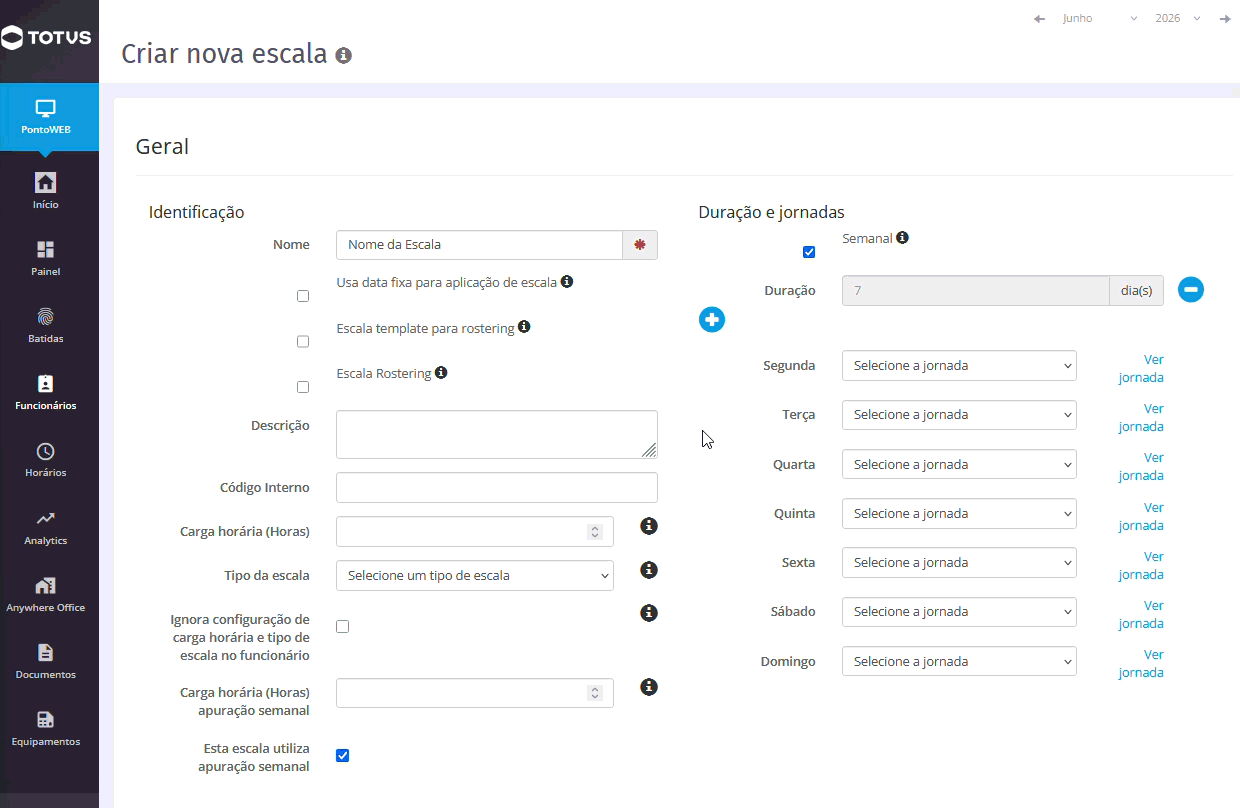Open the Junho month selector
The height and width of the screenshot is (808, 1240).
pyautogui.click(x=1099, y=19)
